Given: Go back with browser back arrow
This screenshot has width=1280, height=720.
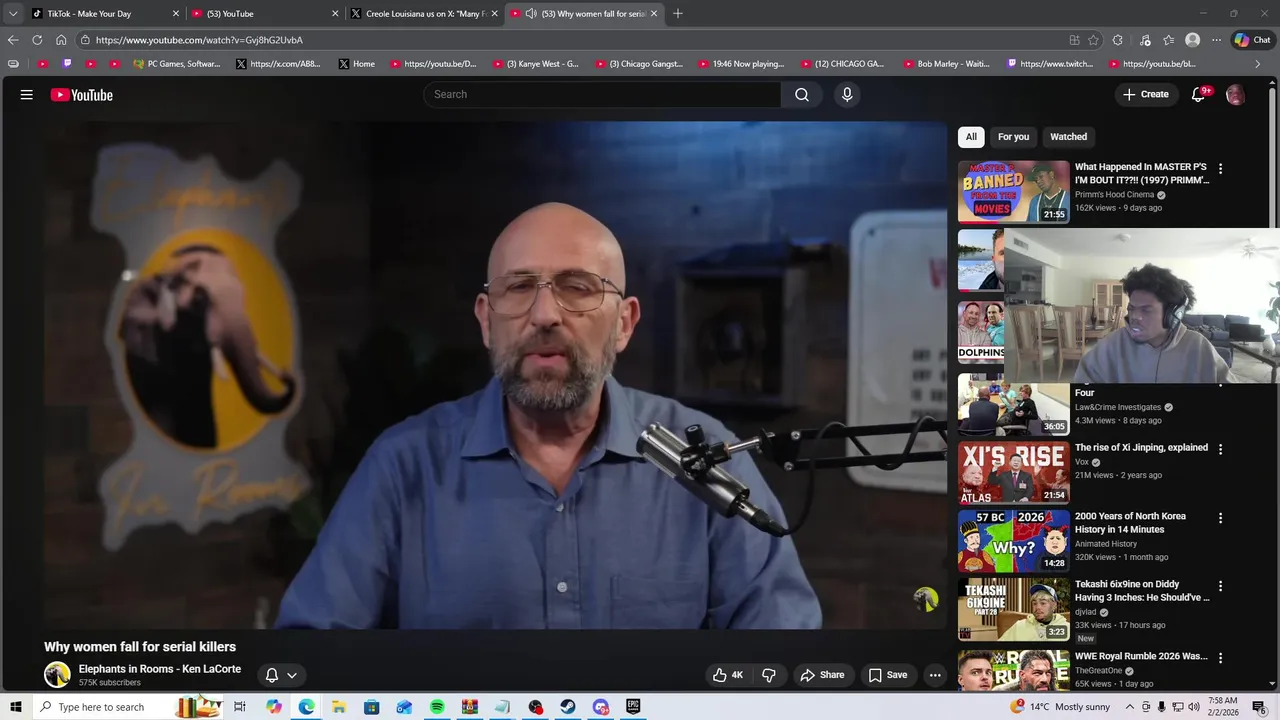Looking at the screenshot, I should 13,40.
